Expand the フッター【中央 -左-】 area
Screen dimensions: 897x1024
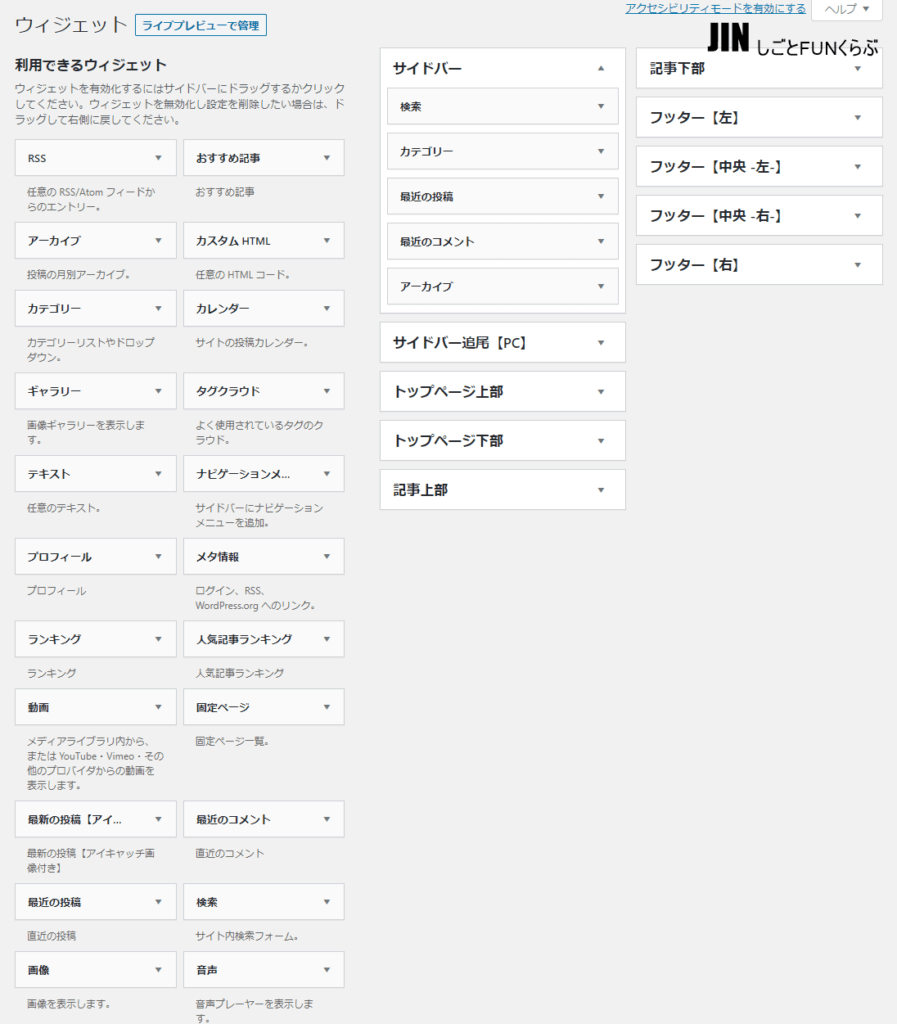tap(858, 167)
